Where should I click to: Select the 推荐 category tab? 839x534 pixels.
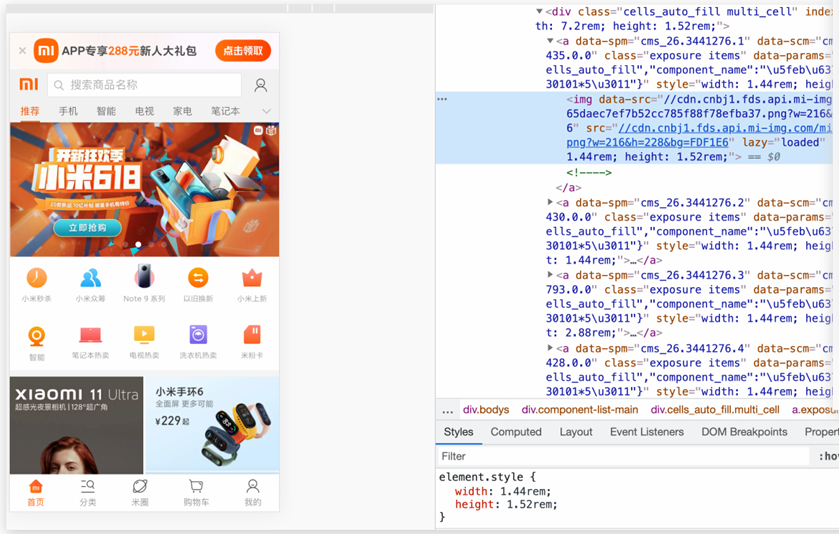[x=30, y=111]
